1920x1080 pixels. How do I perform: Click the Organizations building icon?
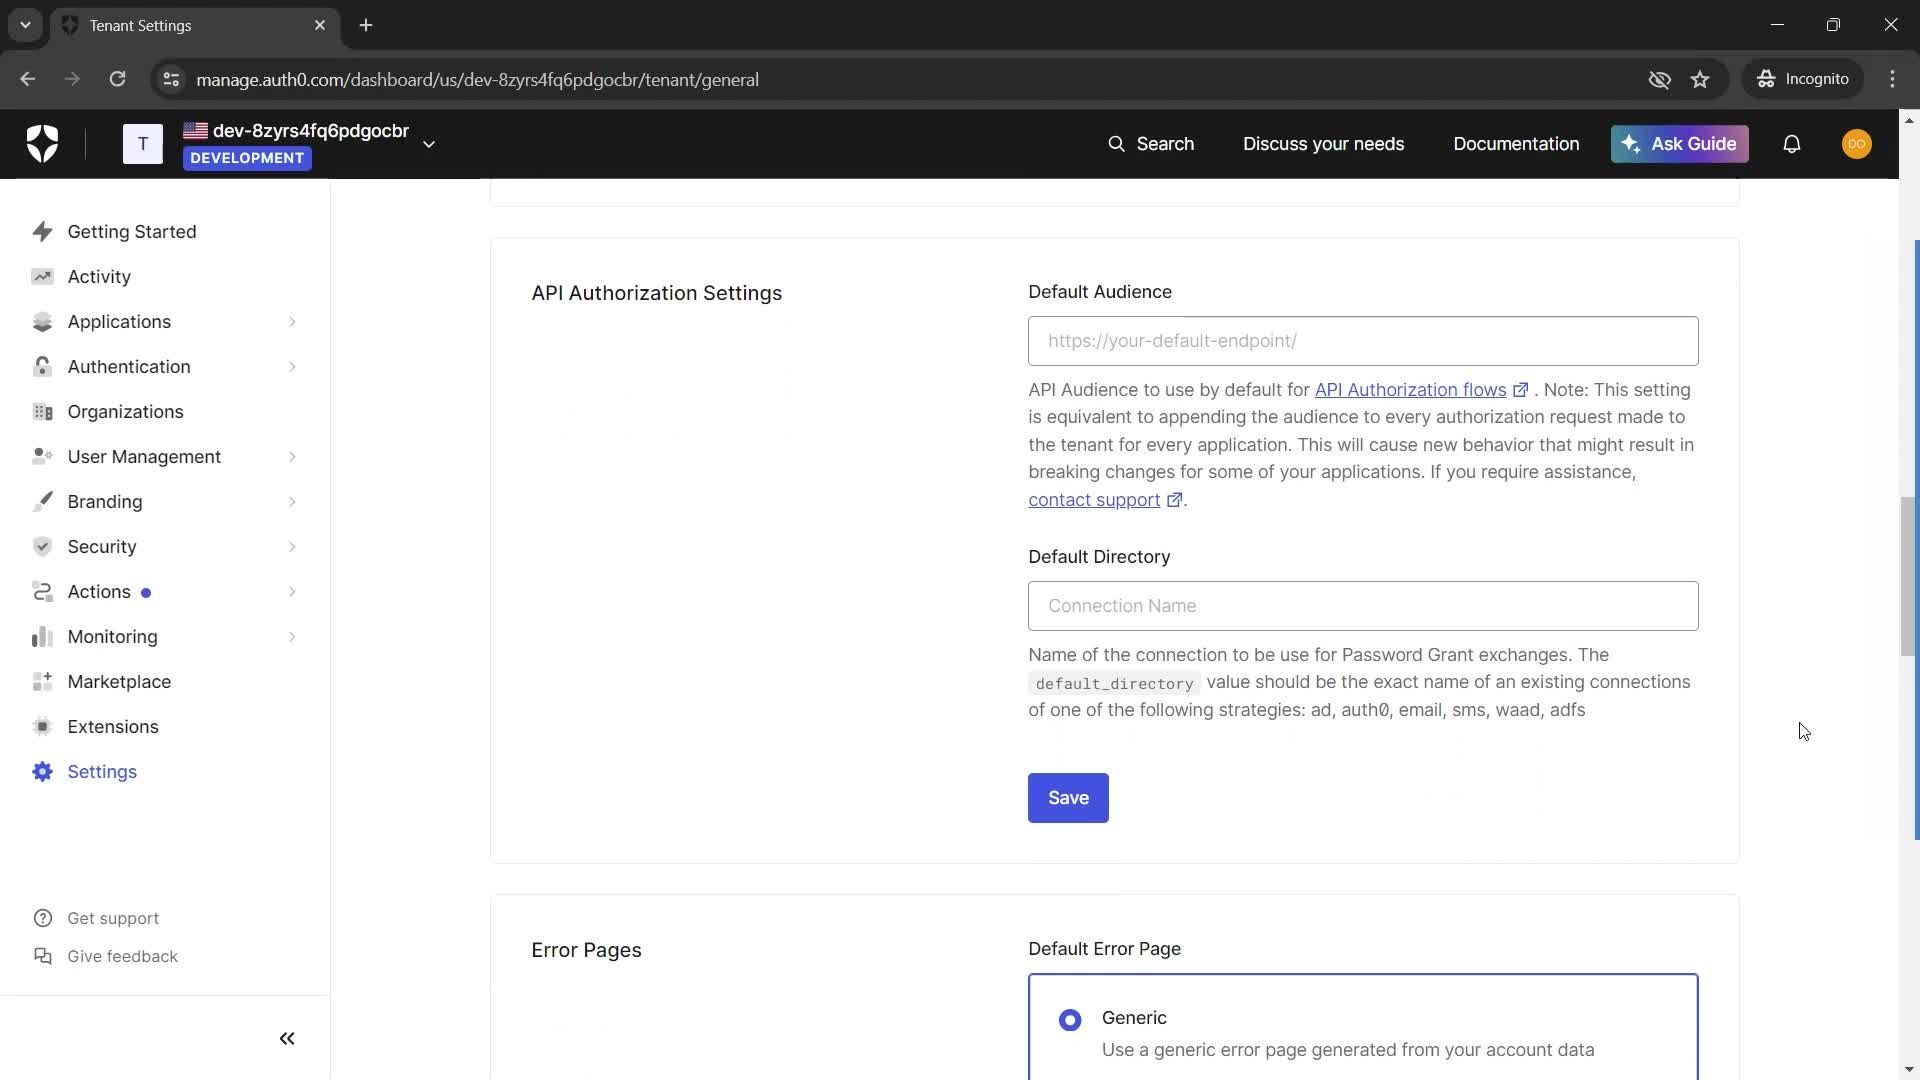tap(42, 412)
